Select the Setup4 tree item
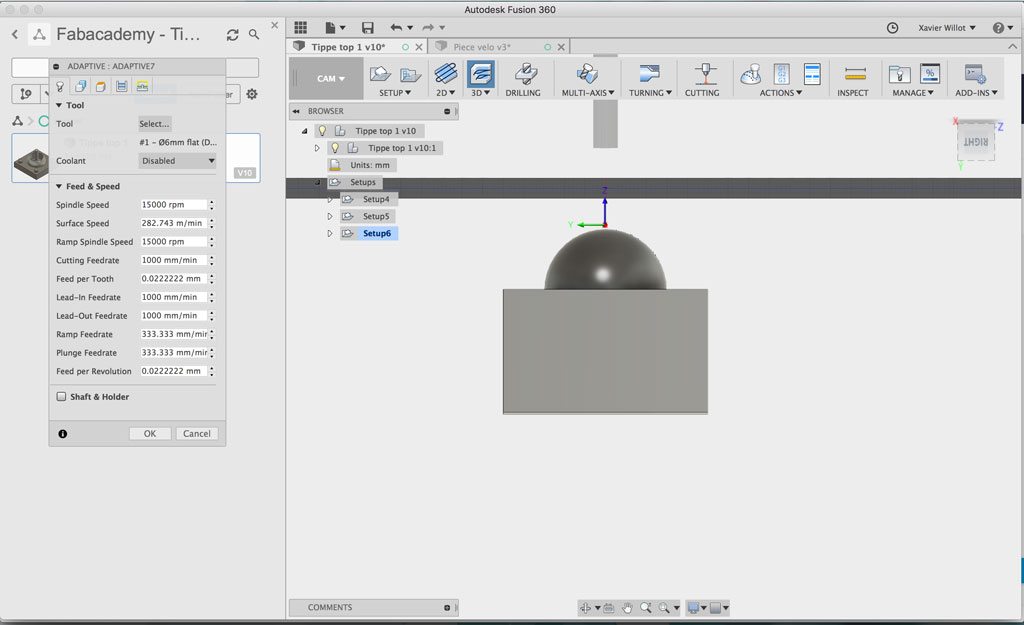The height and width of the screenshot is (625, 1024). (x=376, y=199)
